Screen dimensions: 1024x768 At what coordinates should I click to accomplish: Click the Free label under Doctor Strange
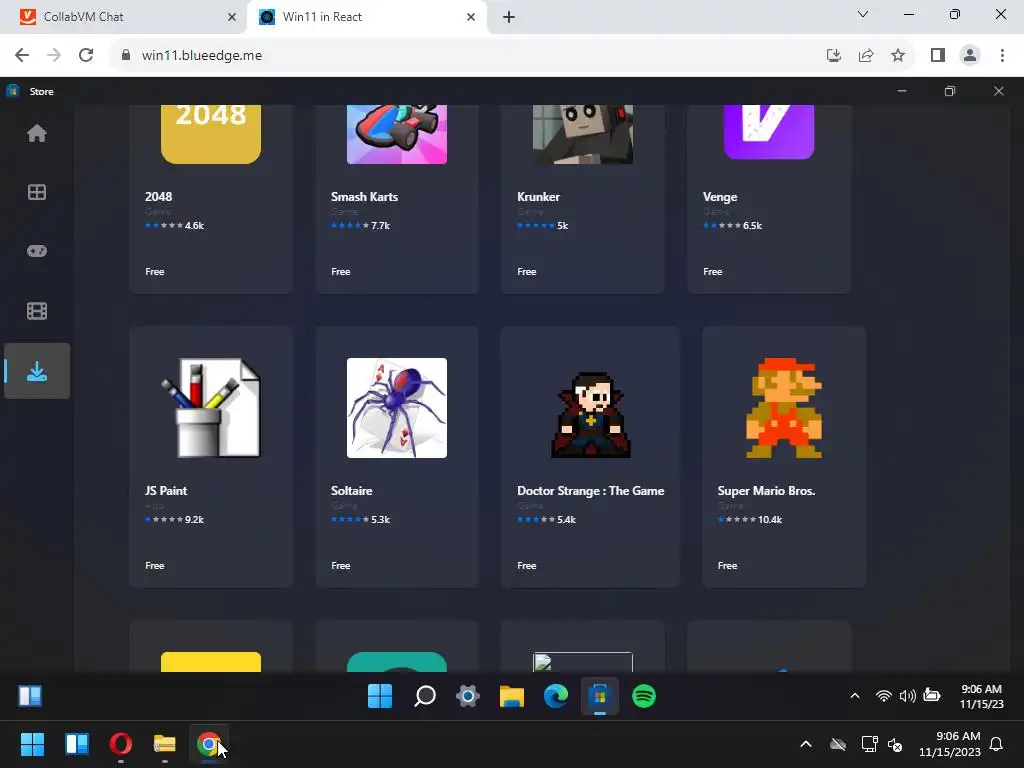click(x=526, y=566)
